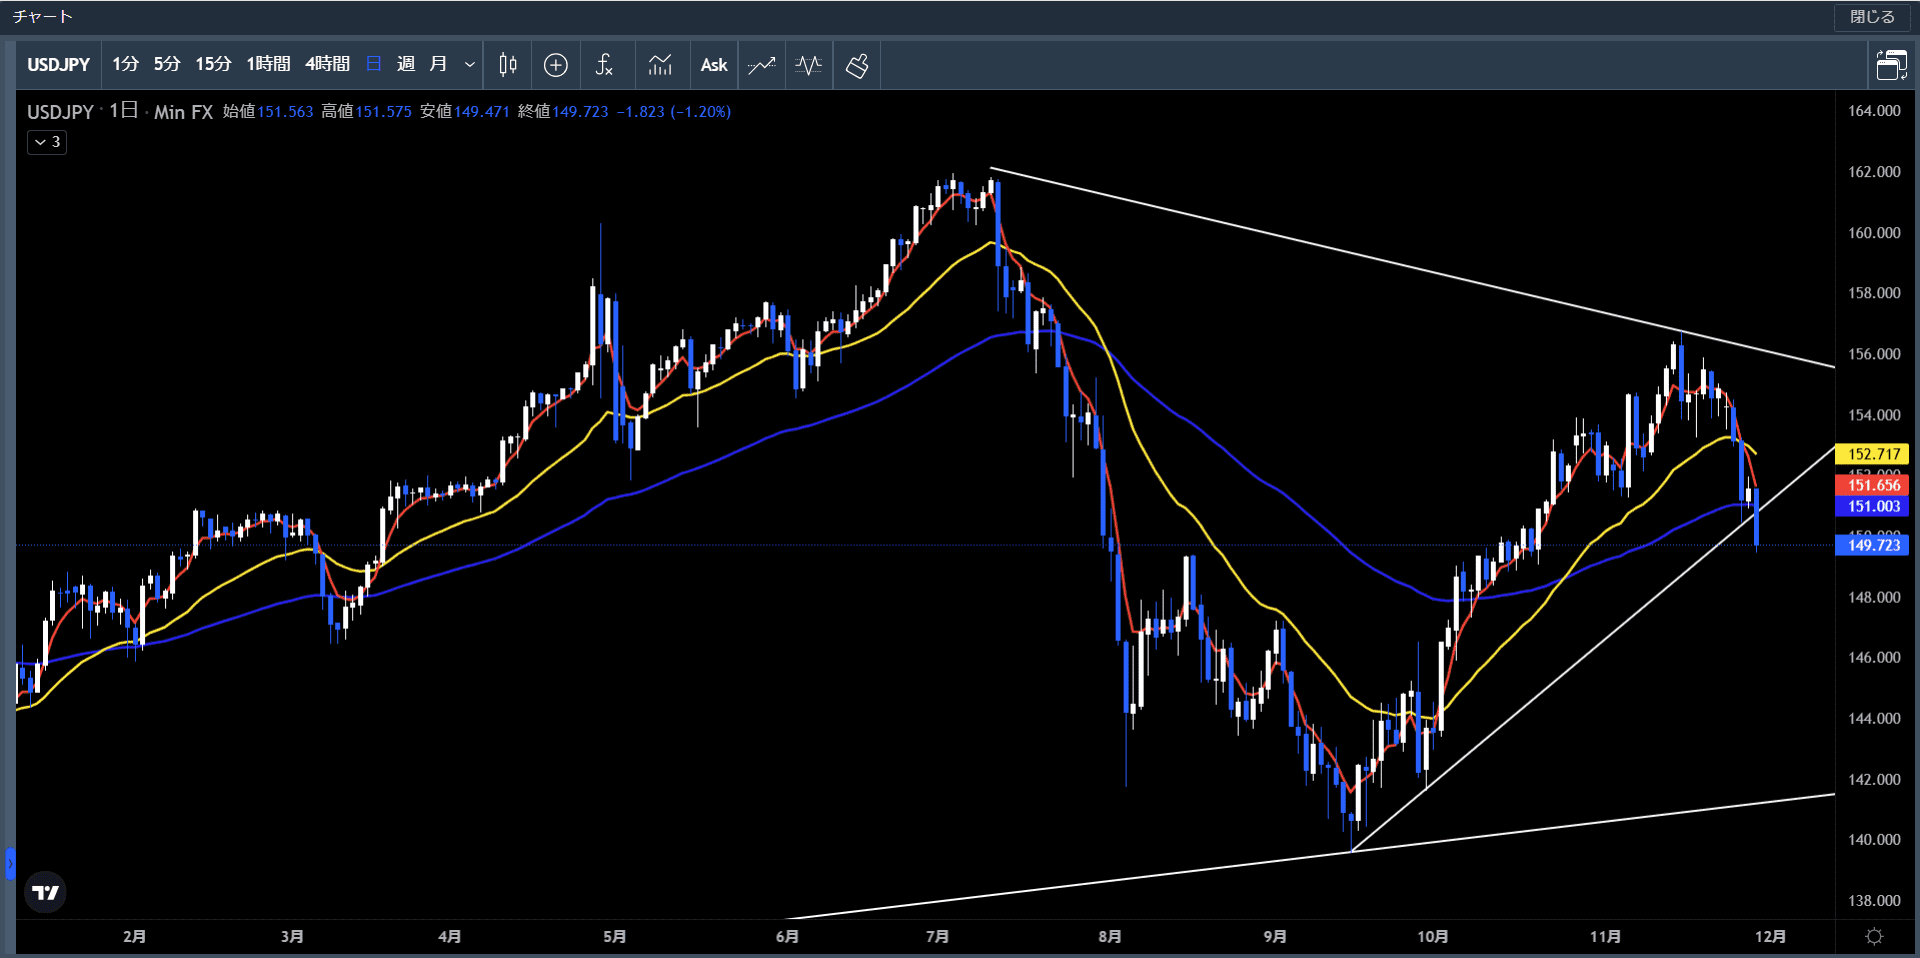Screen dimensions: 1920x958
Task: Click the 終値149.723 value in legend
Action: (x=563, y=112)
